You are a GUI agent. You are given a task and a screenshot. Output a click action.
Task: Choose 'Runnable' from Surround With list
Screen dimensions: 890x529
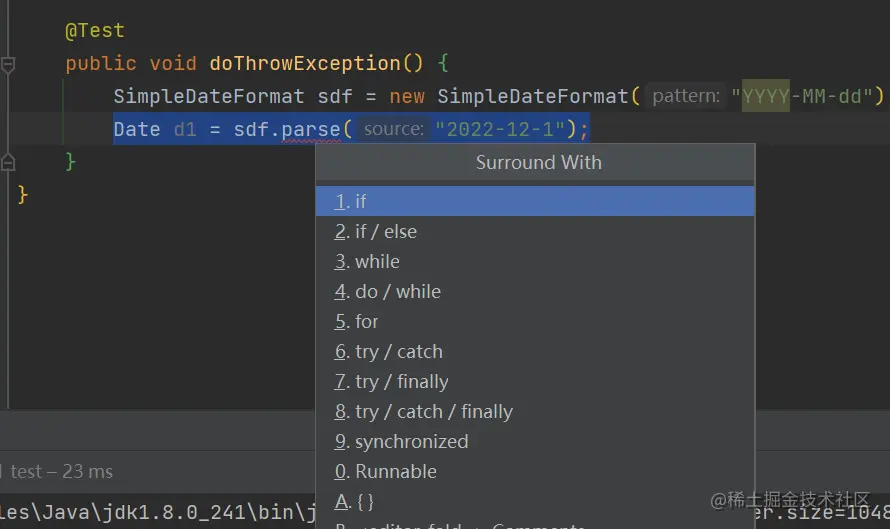click(x=535, y=472)
